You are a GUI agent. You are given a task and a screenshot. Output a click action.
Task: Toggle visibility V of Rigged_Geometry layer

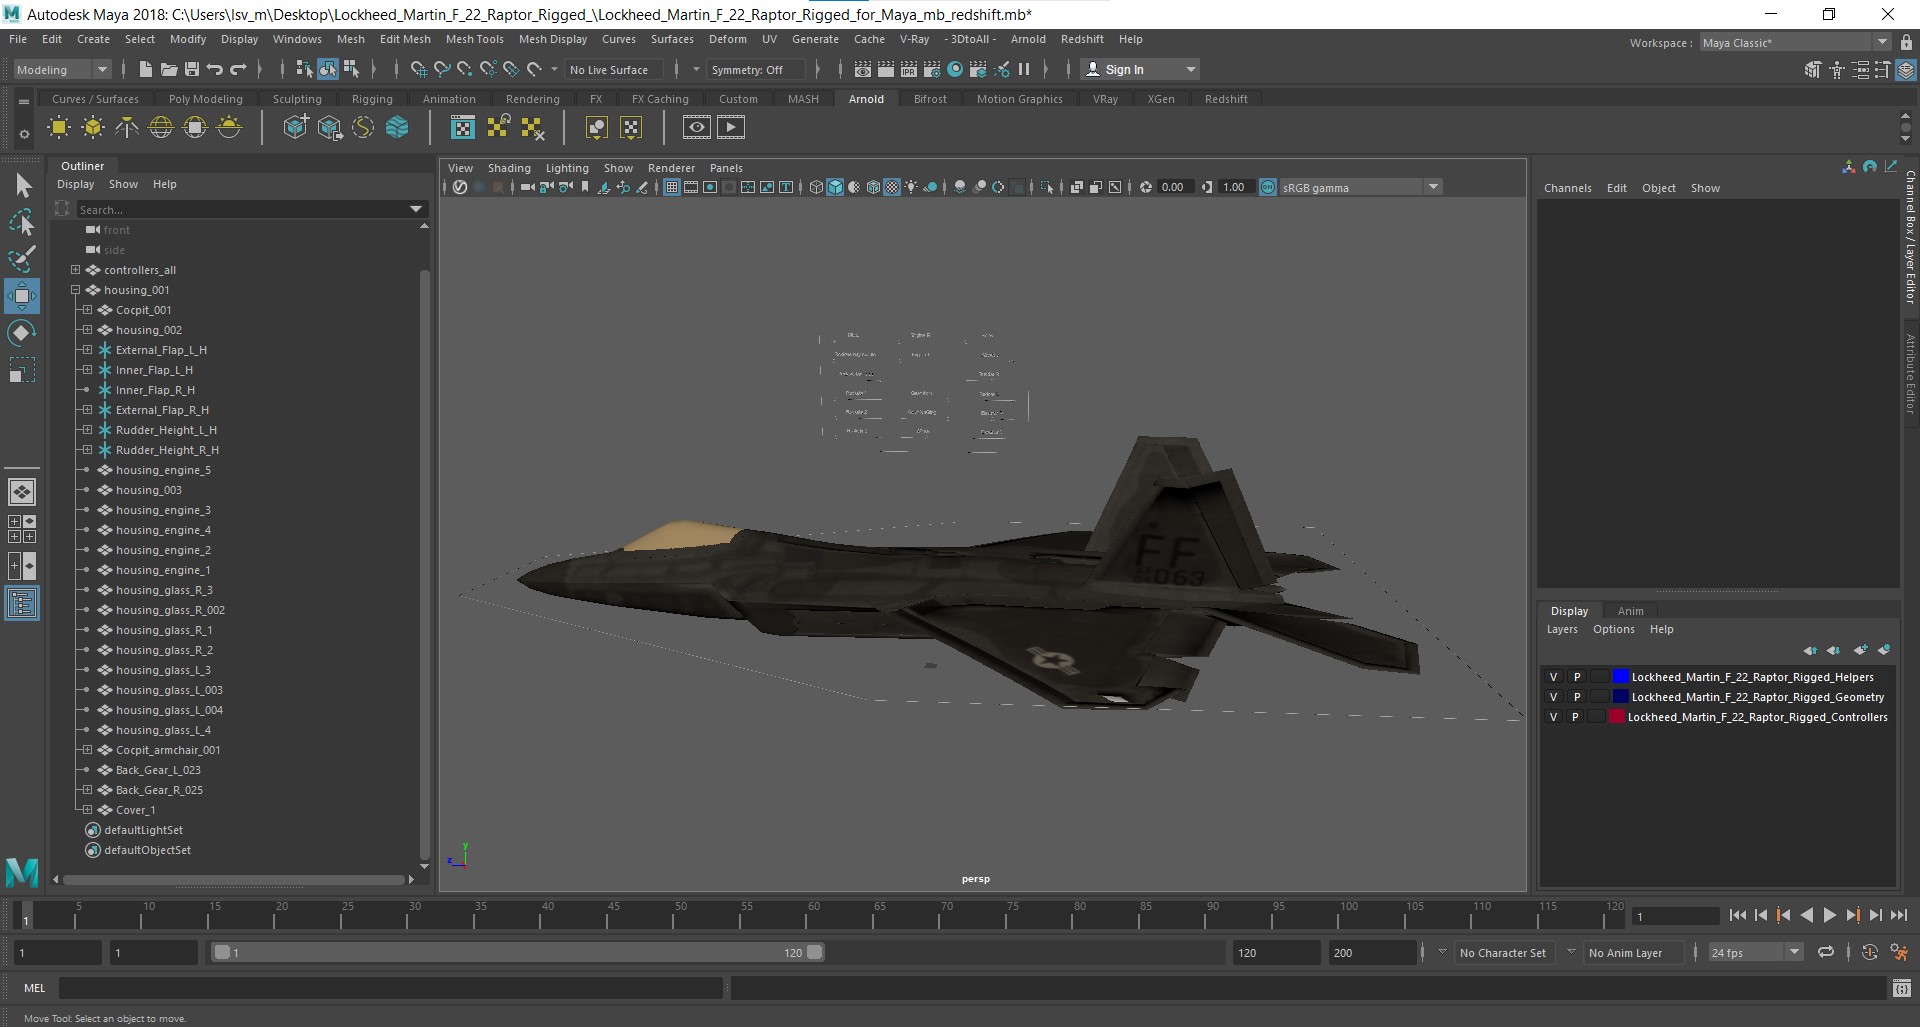[x=1553, y=697]
